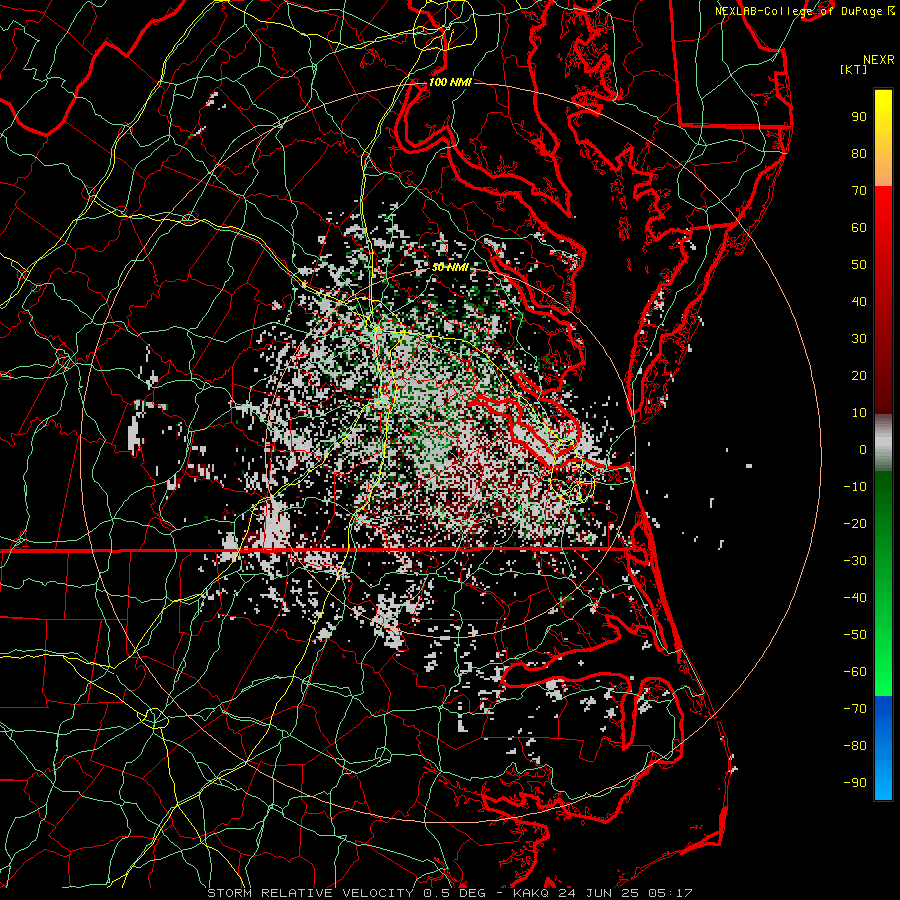Click the [KT] units label

[854, 69]
